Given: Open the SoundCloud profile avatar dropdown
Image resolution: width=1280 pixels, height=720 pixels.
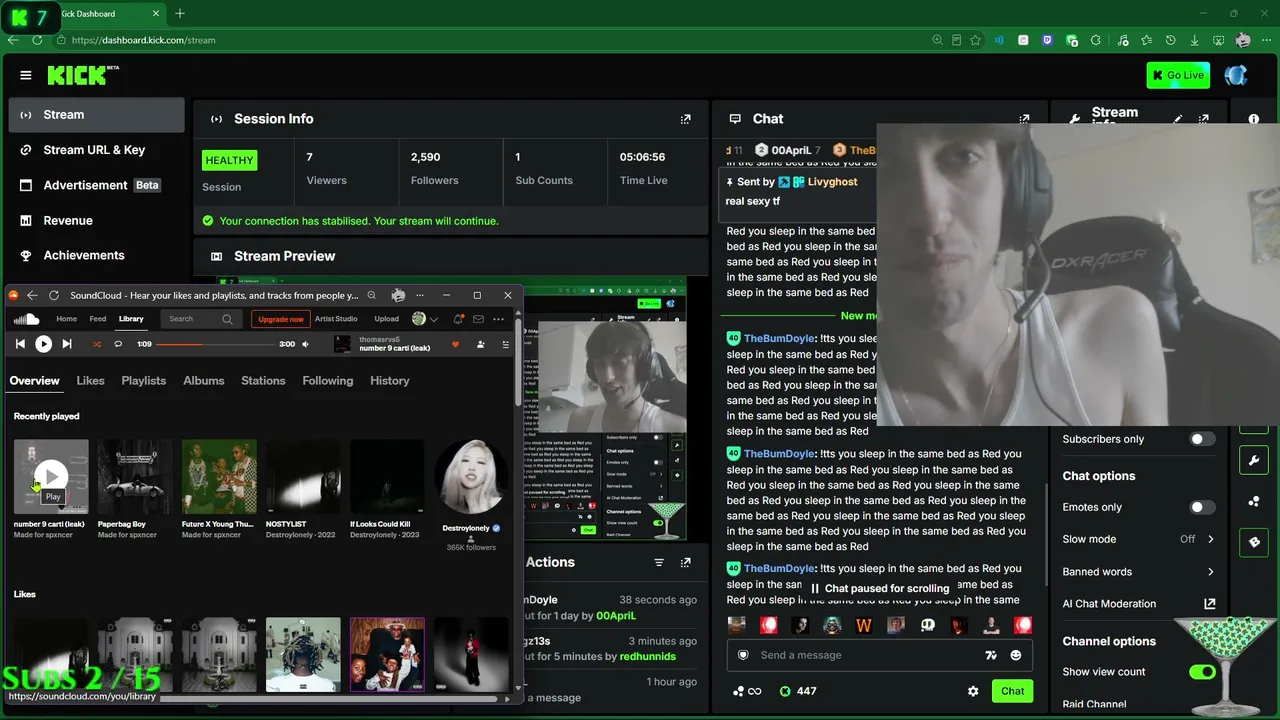Looking at the screenshot, I should click(425, 319).
